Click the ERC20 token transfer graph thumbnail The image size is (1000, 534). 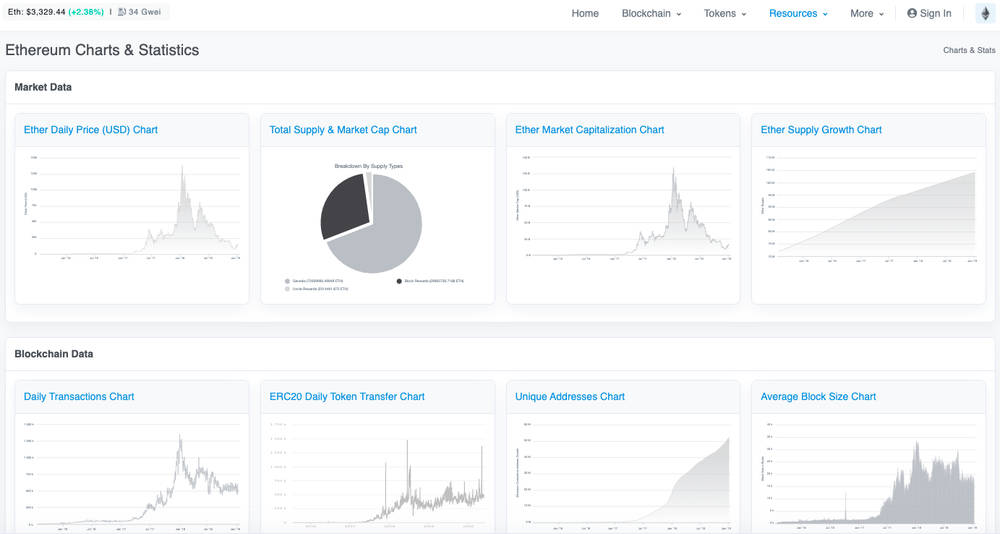[378, 475]
